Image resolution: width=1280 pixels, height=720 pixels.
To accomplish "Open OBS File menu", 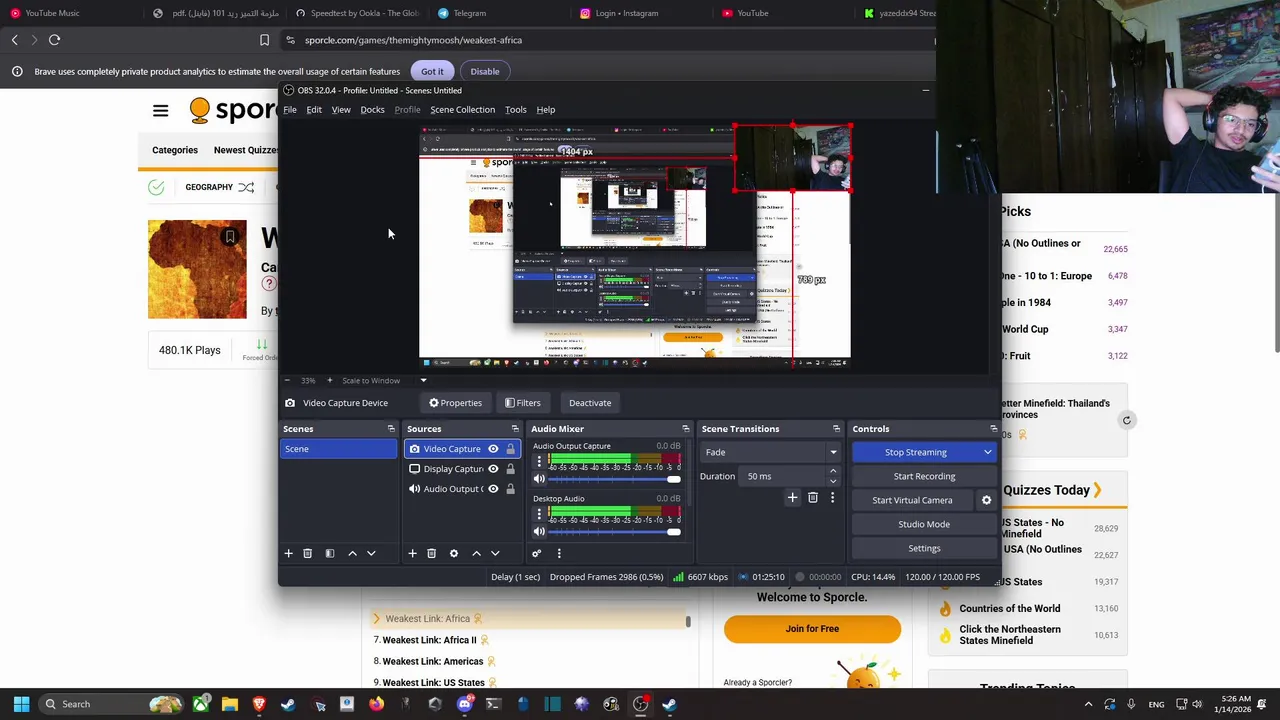I will coord(290,110).
